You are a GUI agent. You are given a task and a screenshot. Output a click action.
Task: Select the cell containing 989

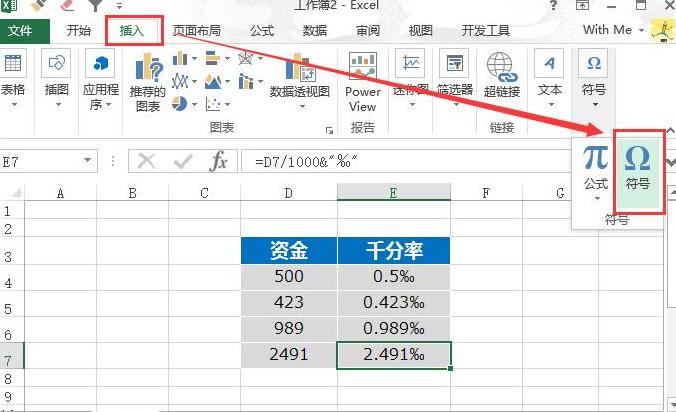tap(288, 329)
